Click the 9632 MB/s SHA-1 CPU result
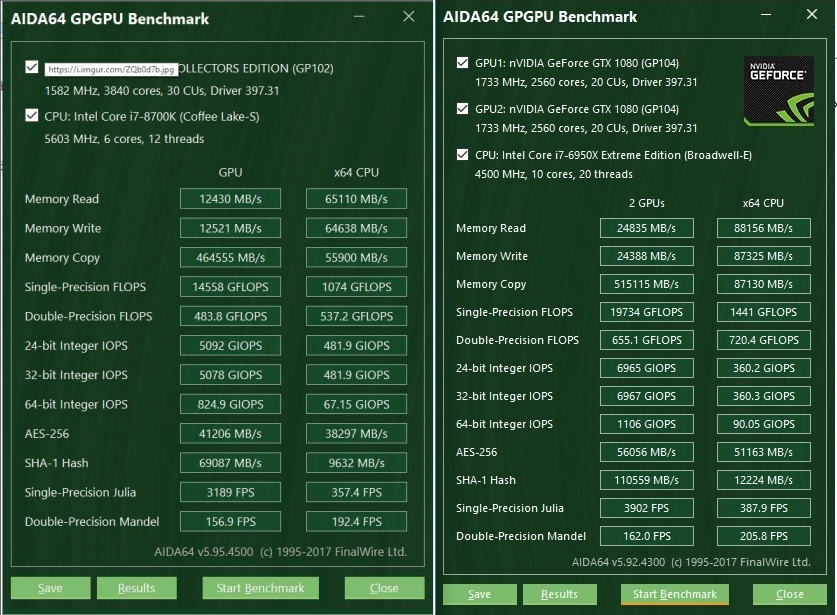Image resolution: width=837 pixels, height=615 pixels. [357, 463]
